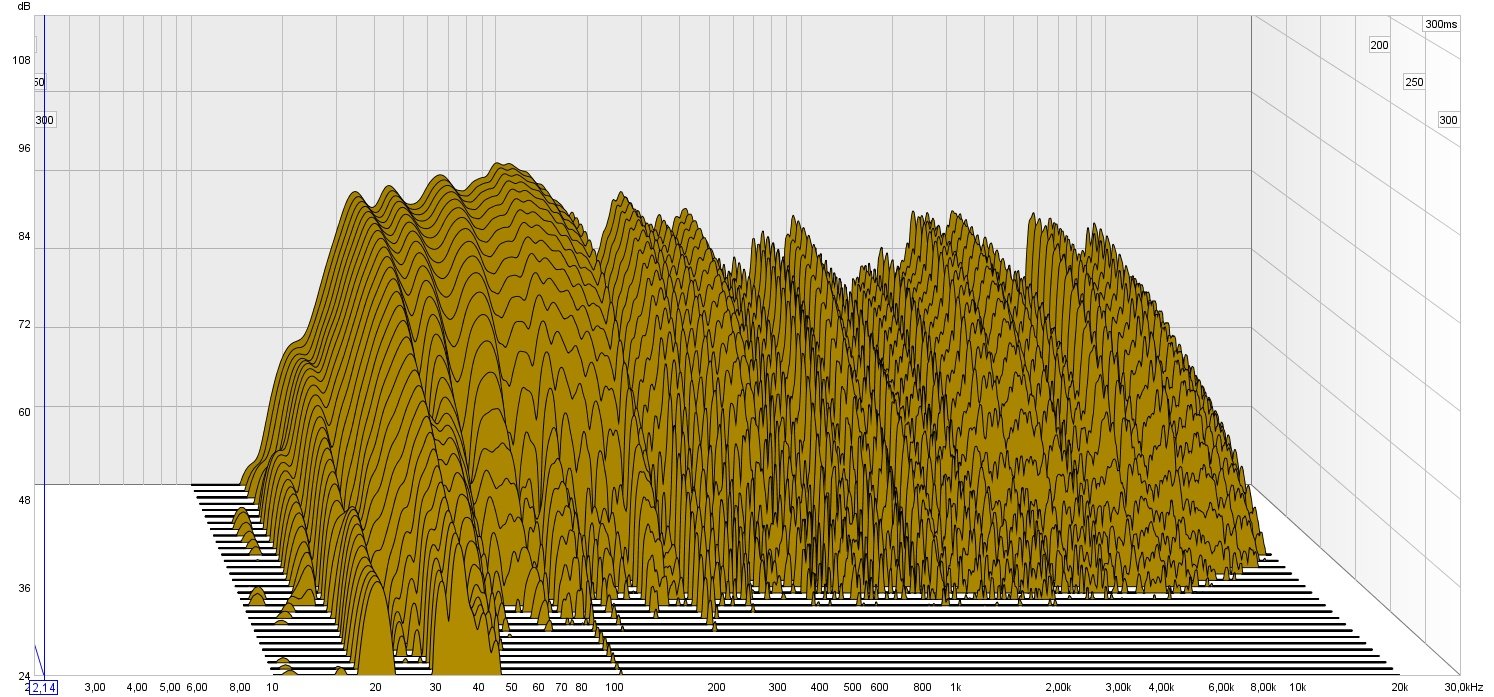Click the 250 time axis label
The image size is (1494, 697).
tap(1413, 82)
